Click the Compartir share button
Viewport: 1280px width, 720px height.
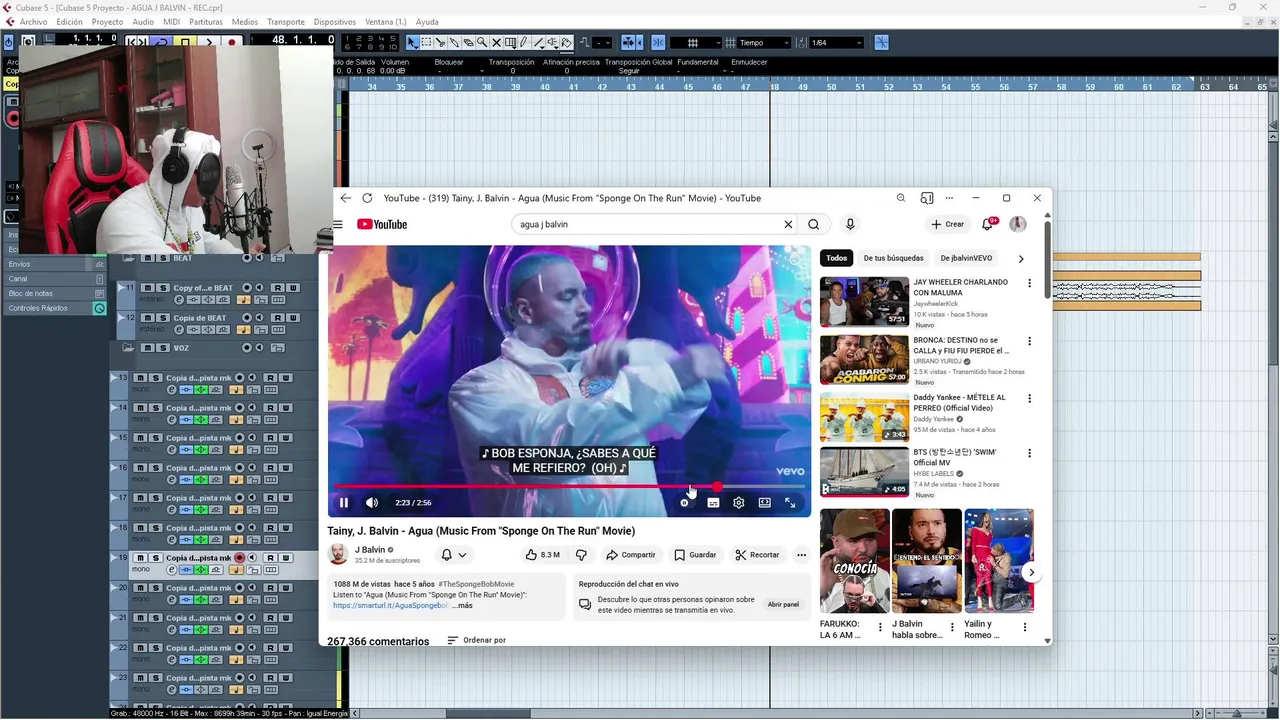coord(631,555)
